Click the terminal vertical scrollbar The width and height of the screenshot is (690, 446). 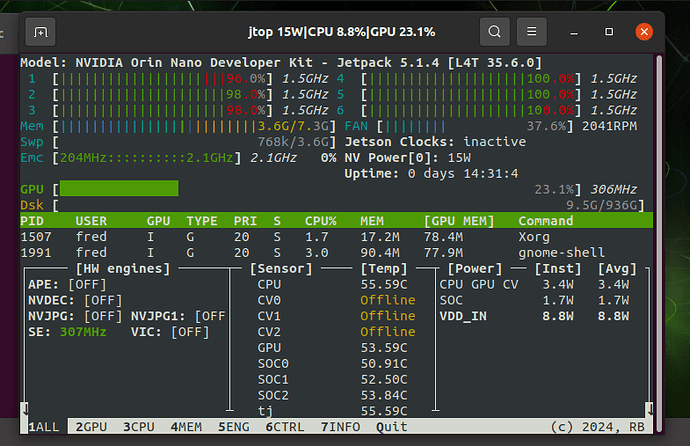(659, 243)
